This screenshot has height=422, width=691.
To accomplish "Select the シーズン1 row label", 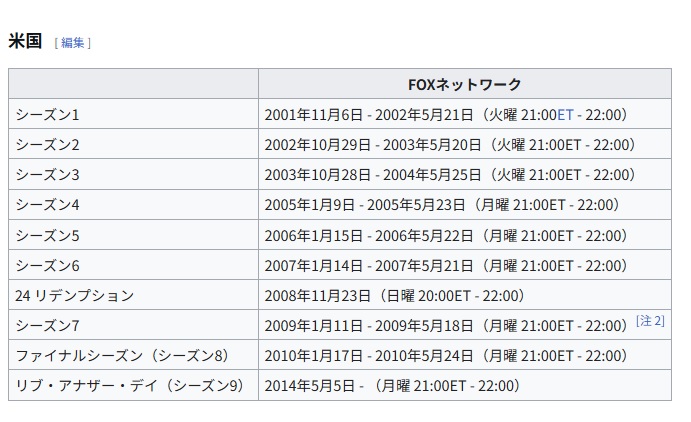I will 47,114.
